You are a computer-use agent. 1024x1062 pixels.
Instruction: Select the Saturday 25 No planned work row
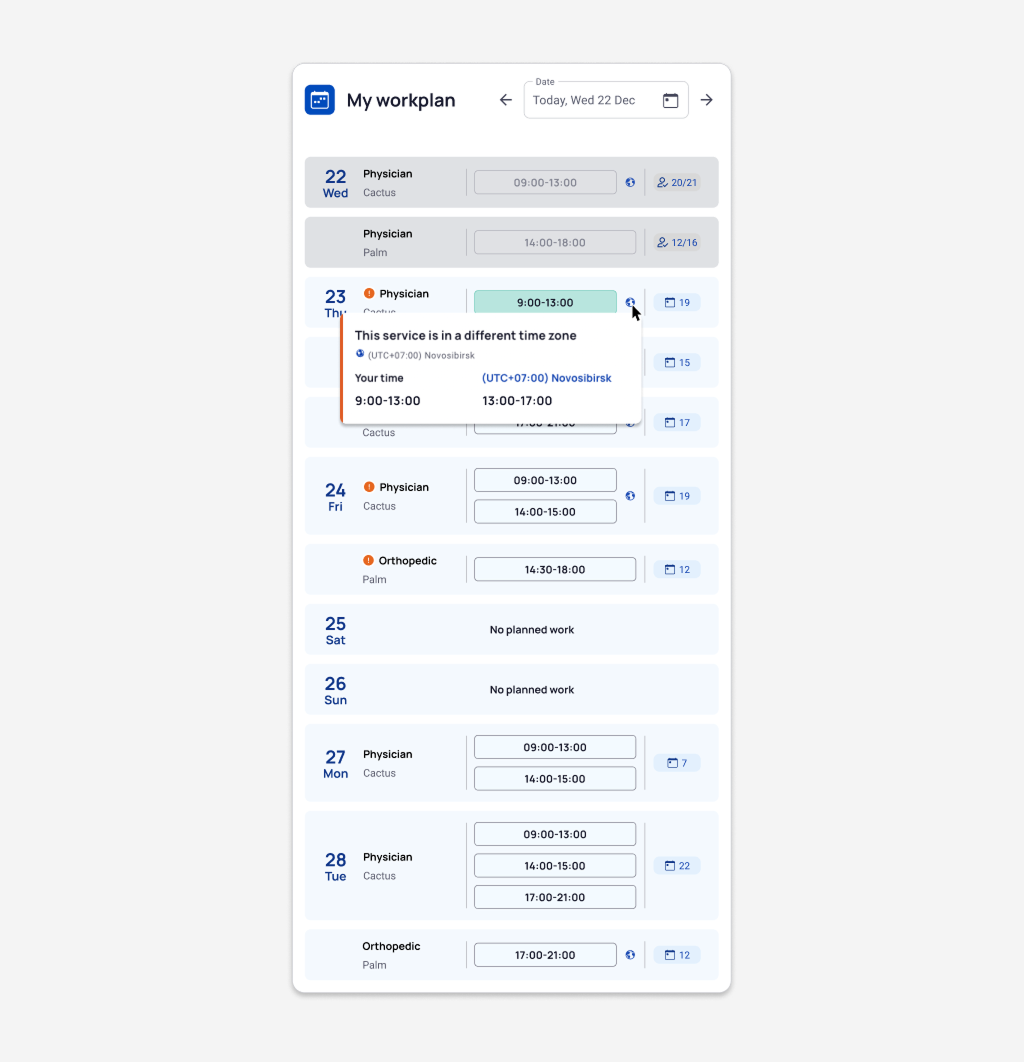(511, 630)
